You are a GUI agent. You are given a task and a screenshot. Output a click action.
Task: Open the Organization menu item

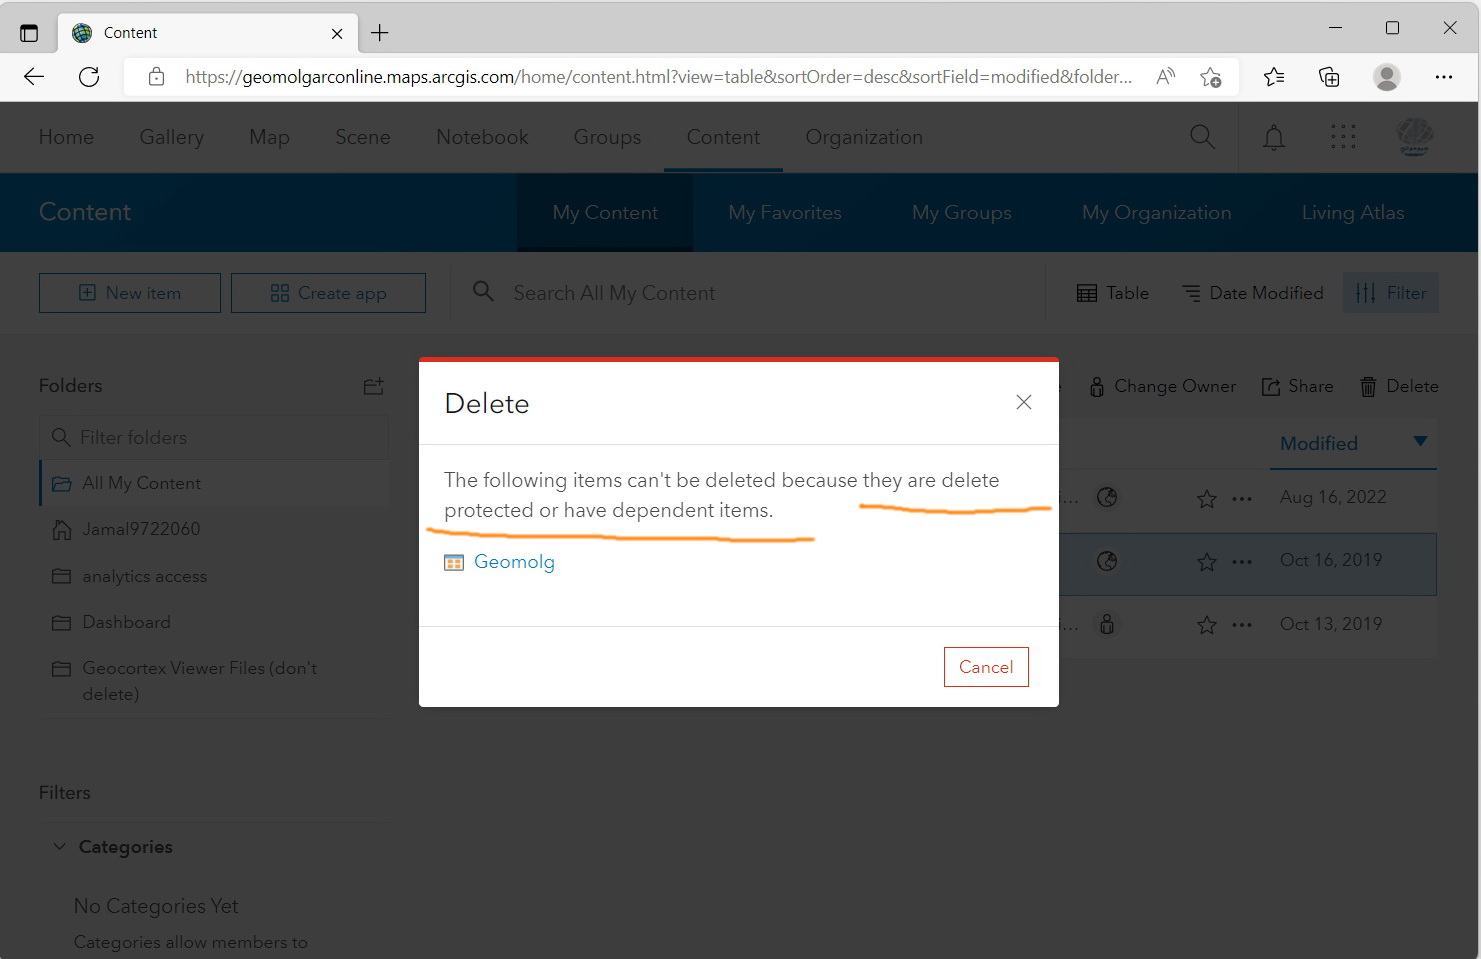coord(864,137)
